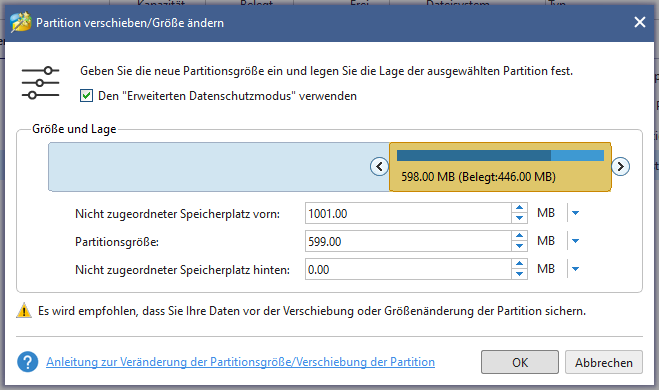Decrease Speicherplatz hinten with down spinner
The width and height of the screenshot is (659, 390).
pyautogui.click(x=519, y=274)
